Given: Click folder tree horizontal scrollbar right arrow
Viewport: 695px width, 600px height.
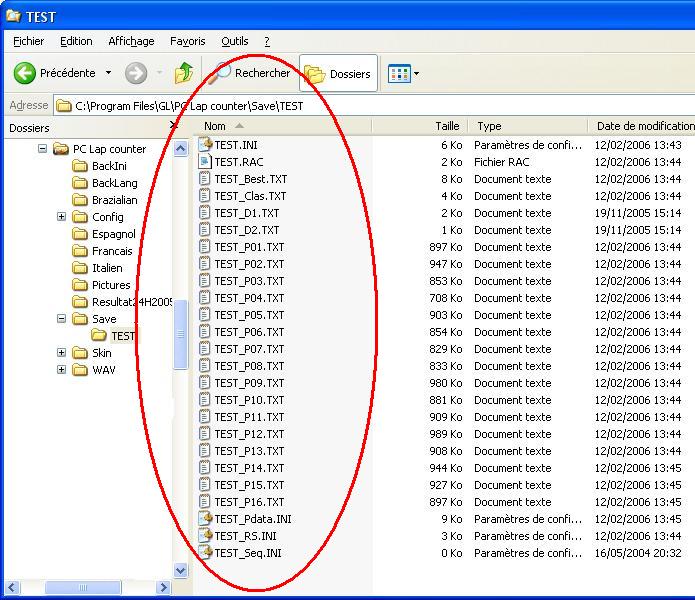Looking at the screenshot, I should pos(163,588).
